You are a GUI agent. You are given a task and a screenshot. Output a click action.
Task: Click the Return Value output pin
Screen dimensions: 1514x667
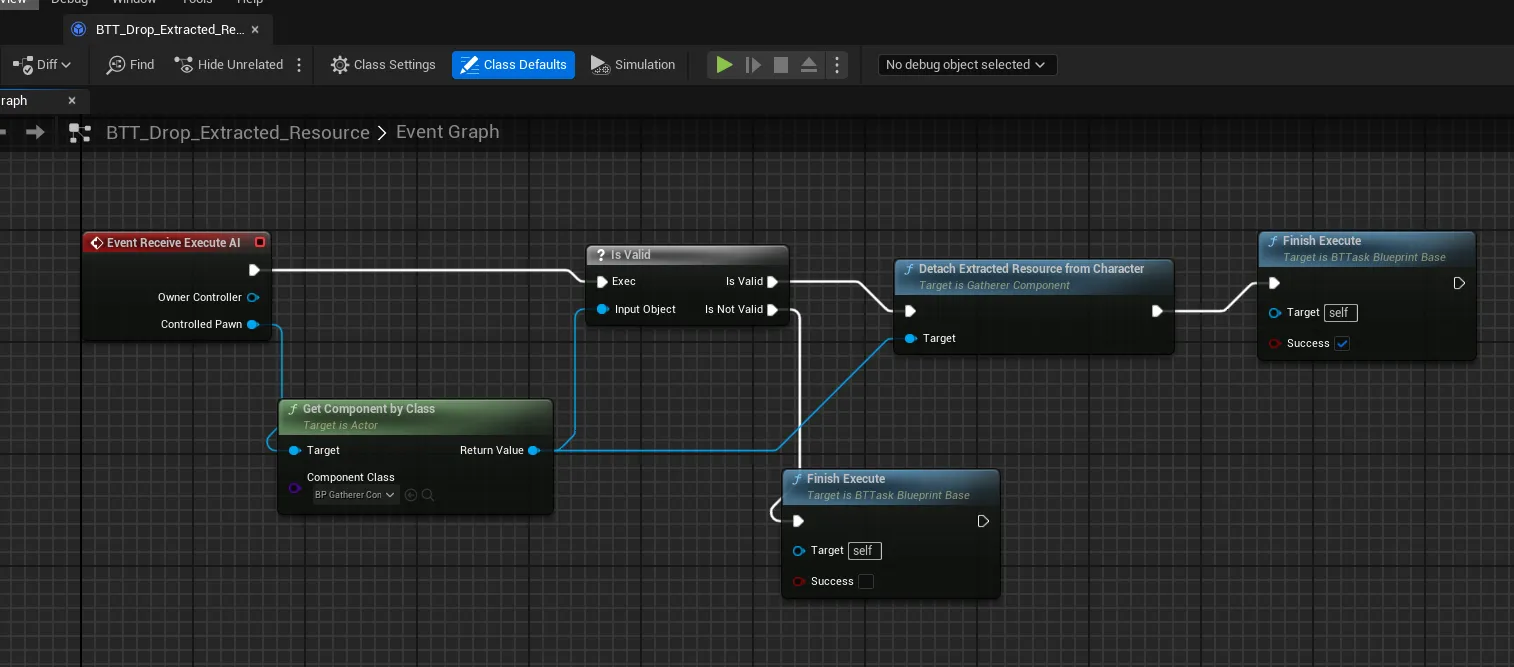pyautogui.click(x=534, y=450)
